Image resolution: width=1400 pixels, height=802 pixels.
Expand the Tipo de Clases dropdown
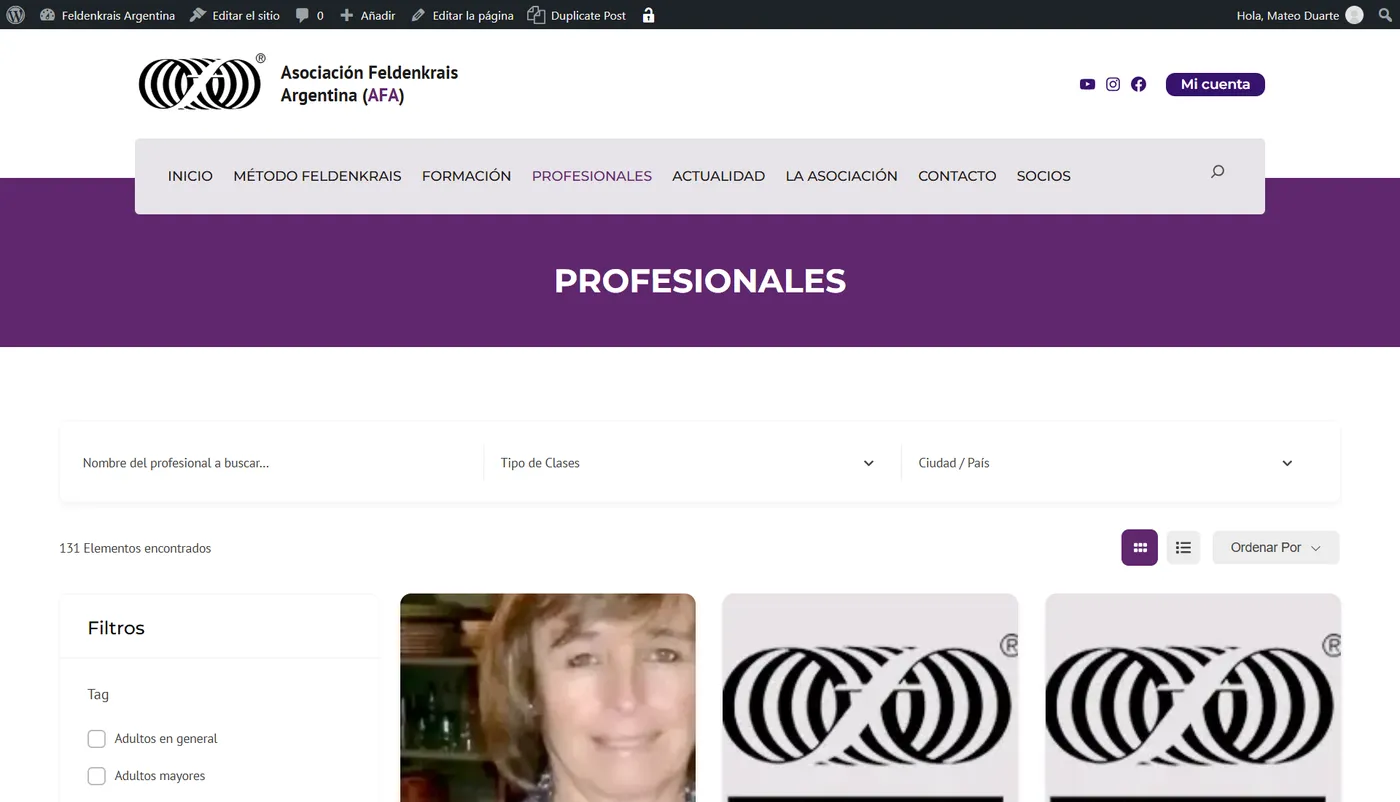[688, 463]
